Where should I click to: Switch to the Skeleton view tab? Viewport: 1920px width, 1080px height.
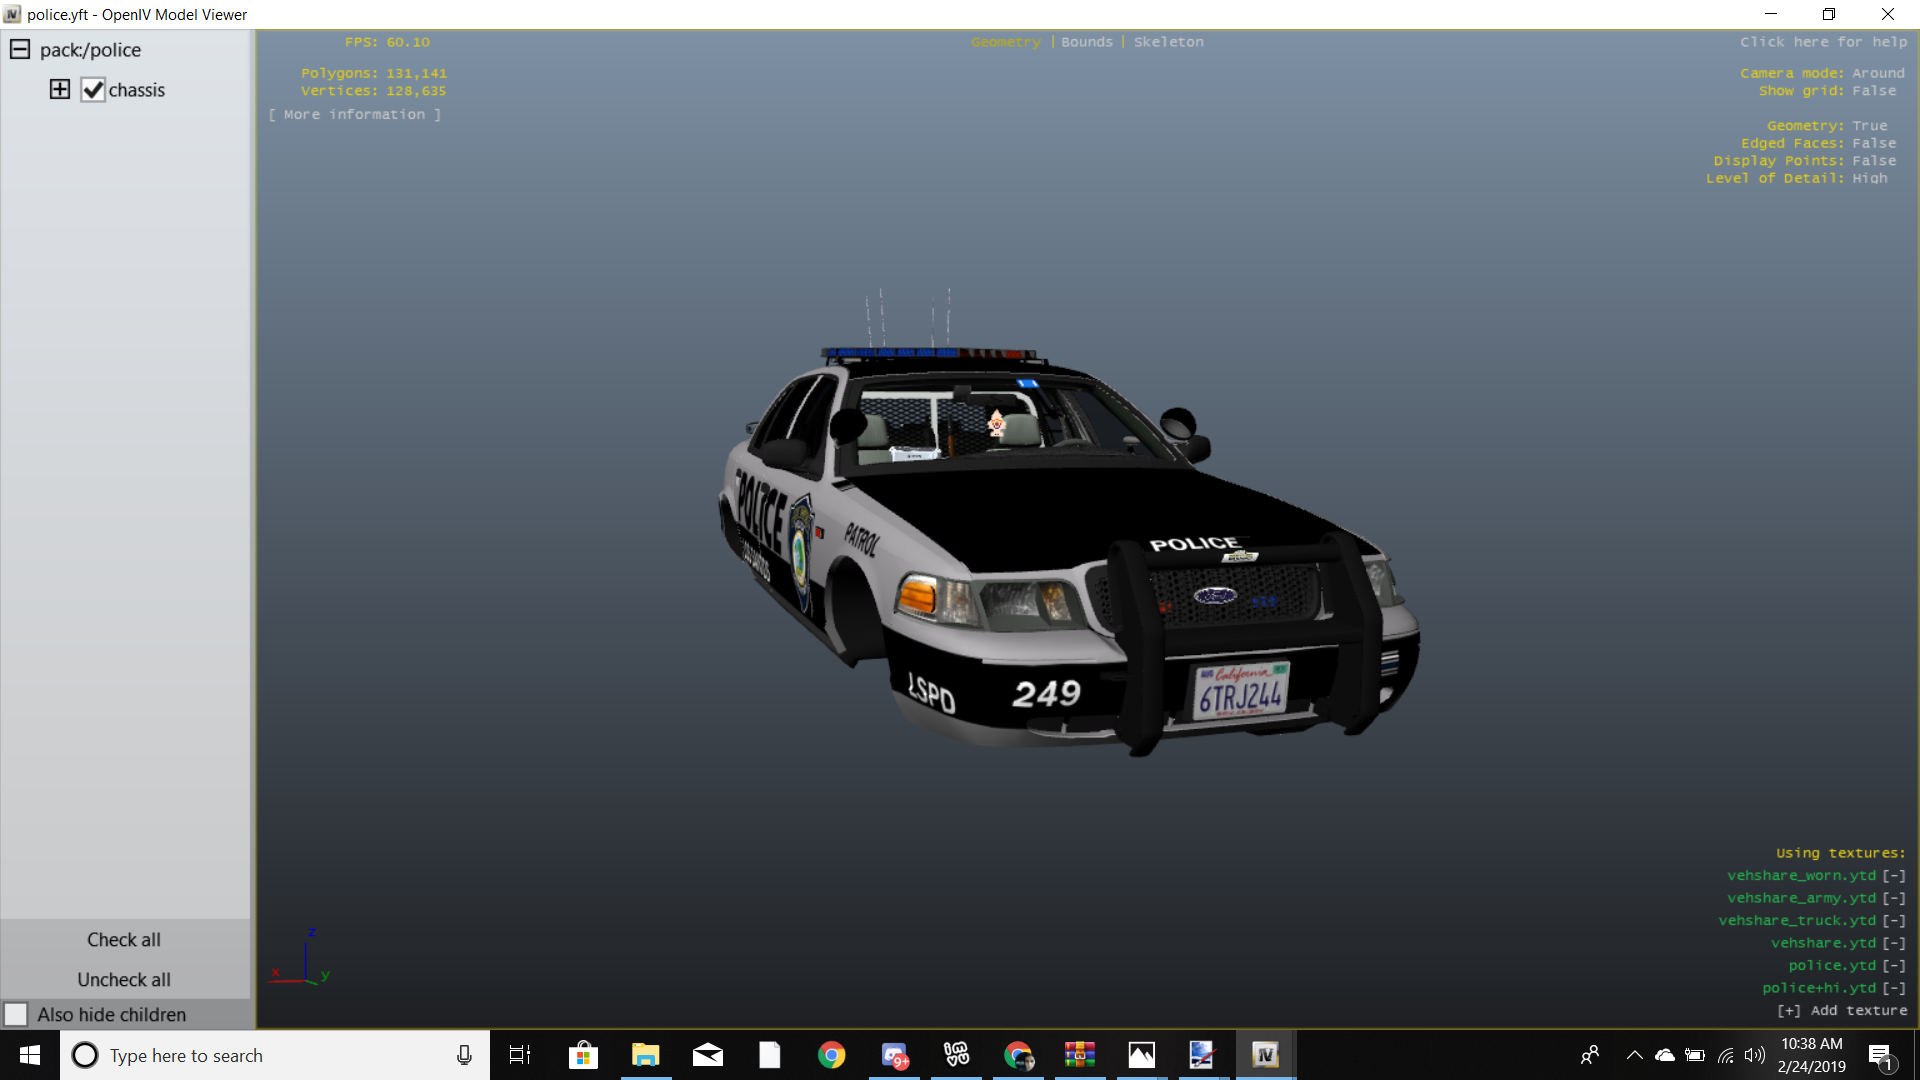[x=1168, y=42]
